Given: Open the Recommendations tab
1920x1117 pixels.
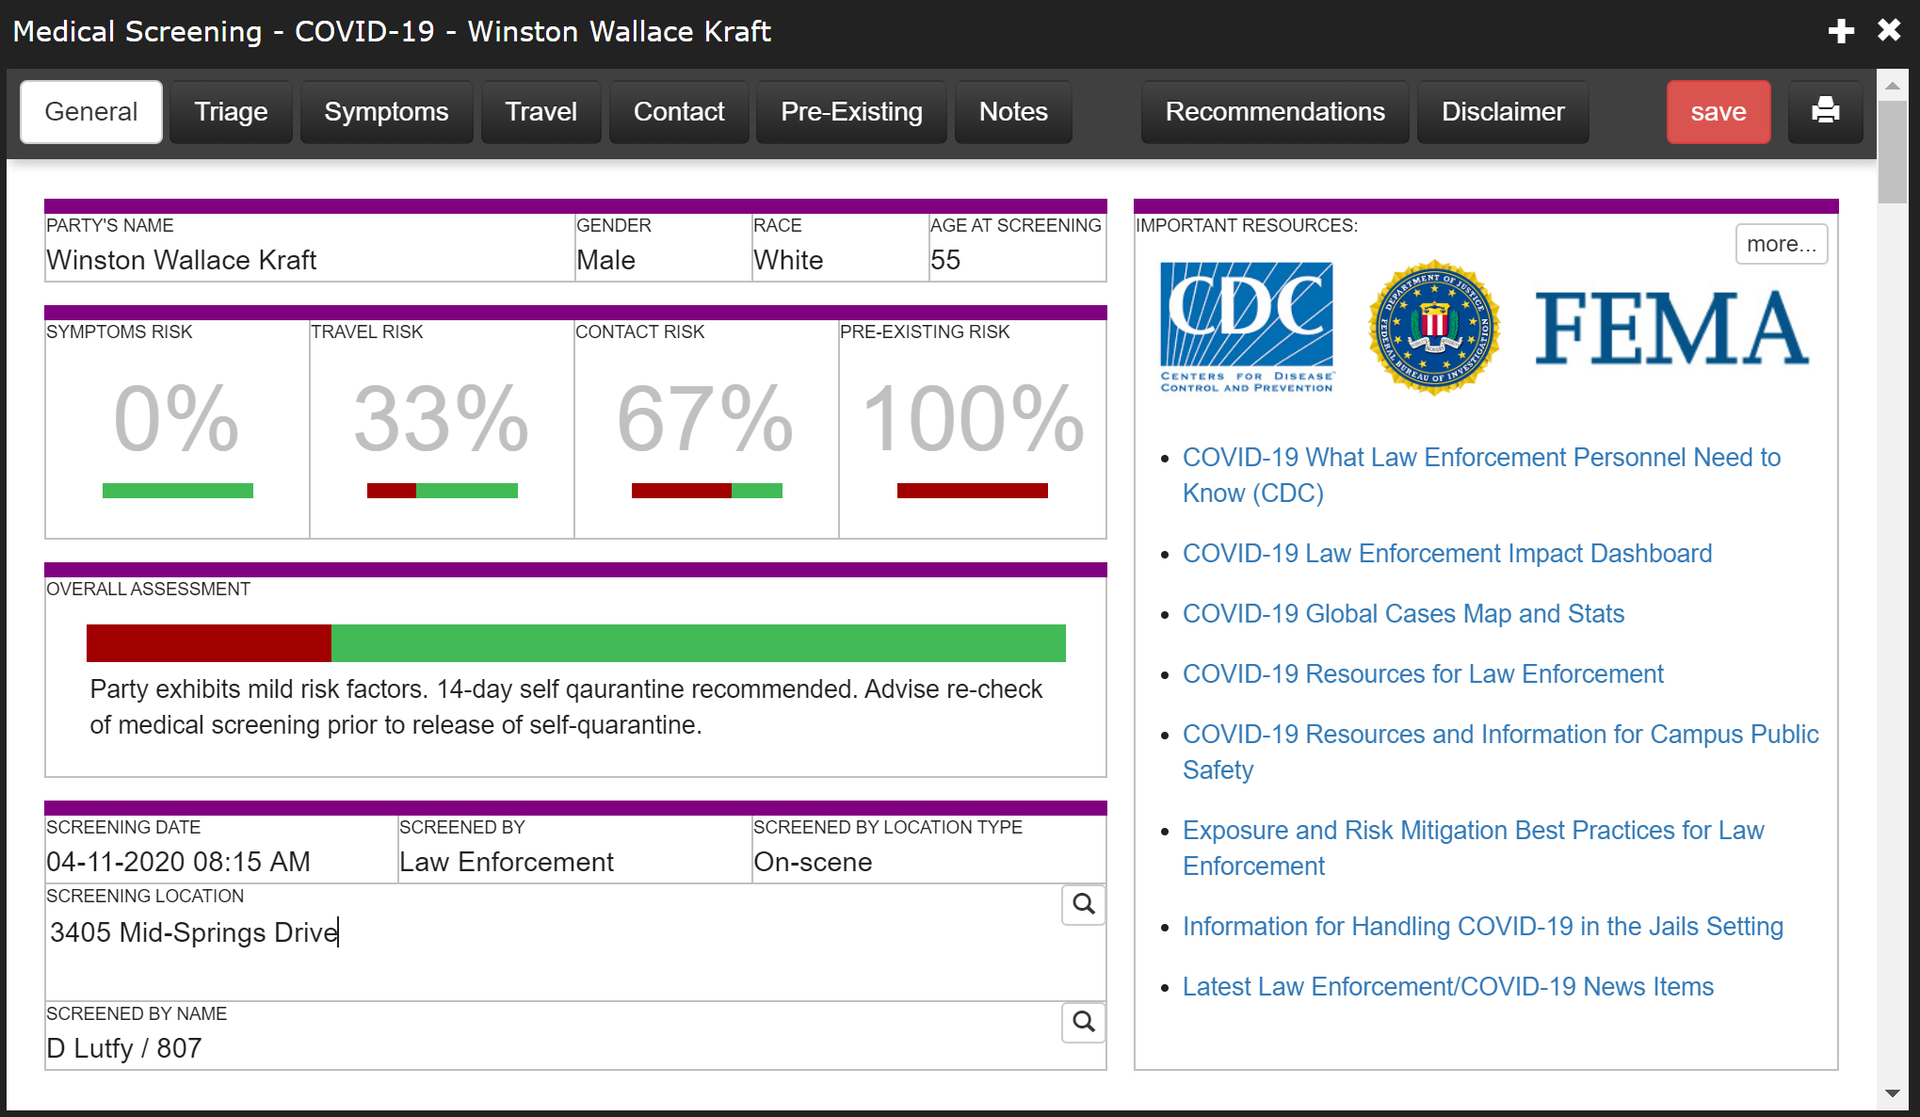Looking at the screenshot, I should coord(1274,111).
